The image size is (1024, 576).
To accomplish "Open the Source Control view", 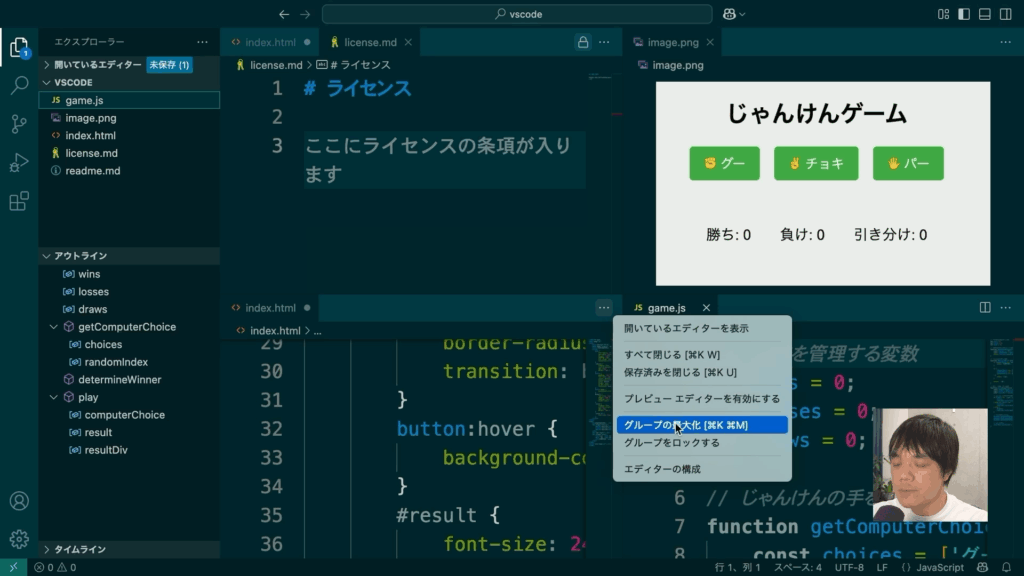I will 19,124.
